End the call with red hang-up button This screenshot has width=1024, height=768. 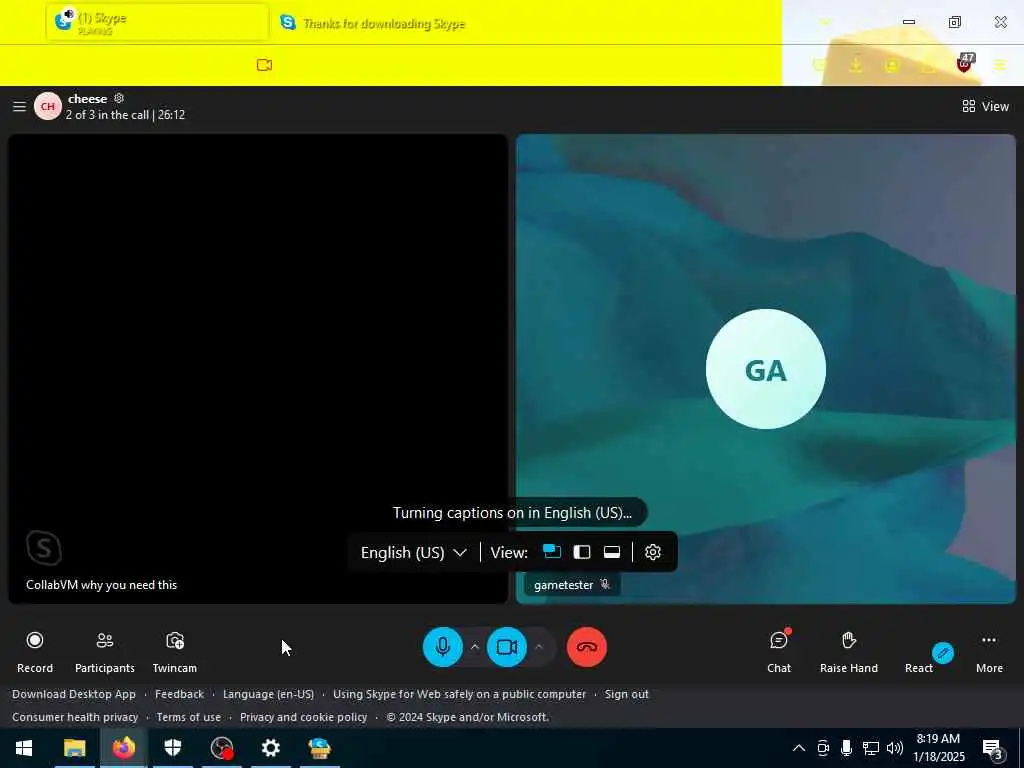click(586, 647)
